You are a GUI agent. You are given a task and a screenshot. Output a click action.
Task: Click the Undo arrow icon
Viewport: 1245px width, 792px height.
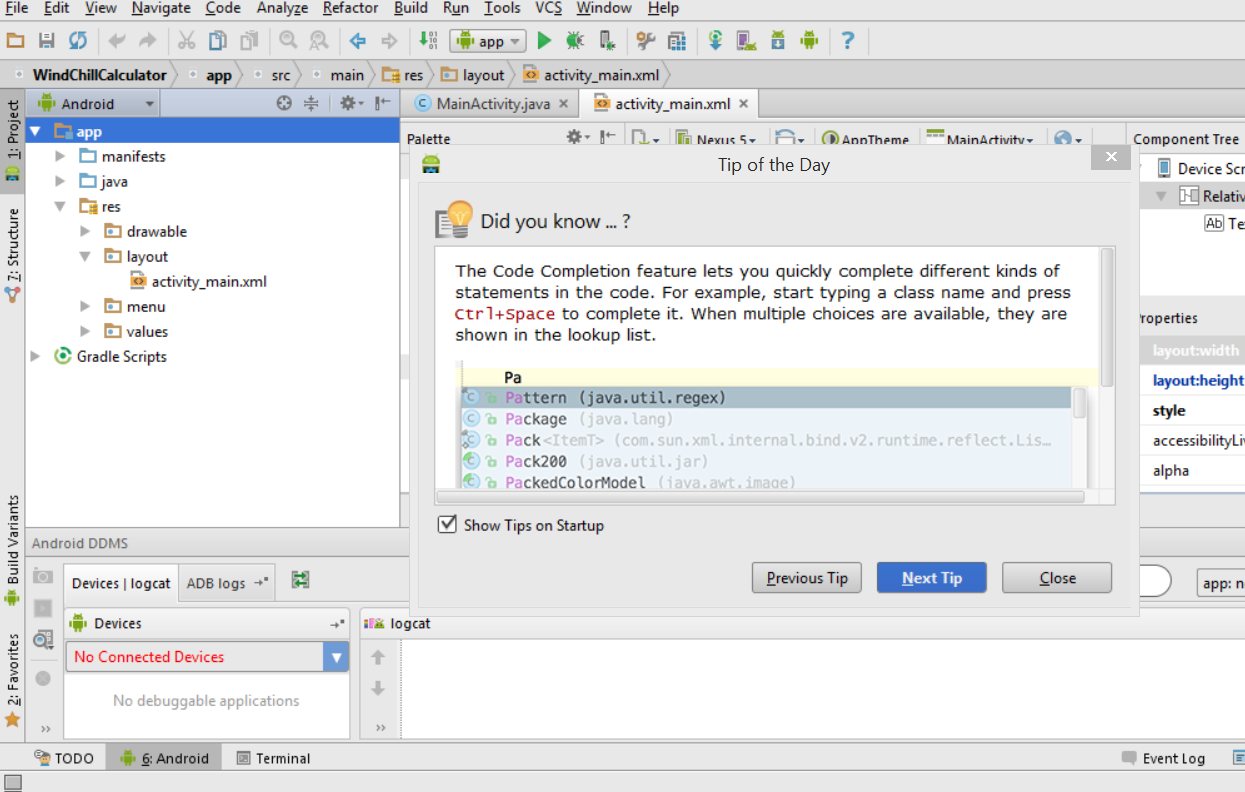tap(117, 41)
